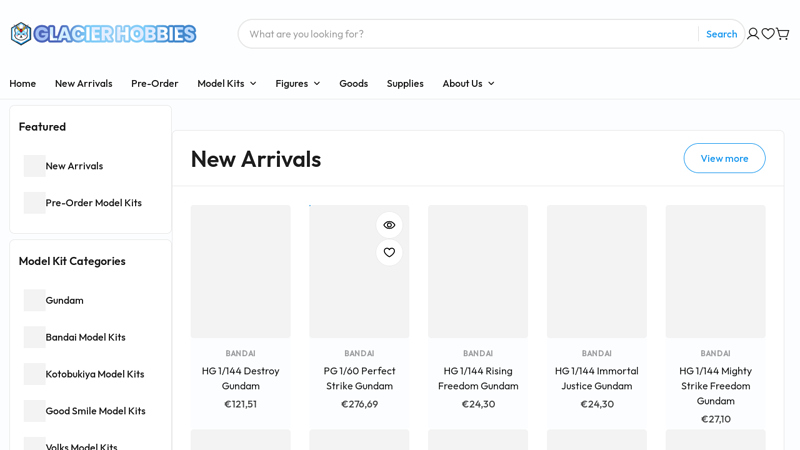Open HG 1/144 Rising Freedom Gundam image

click(478, 271)
